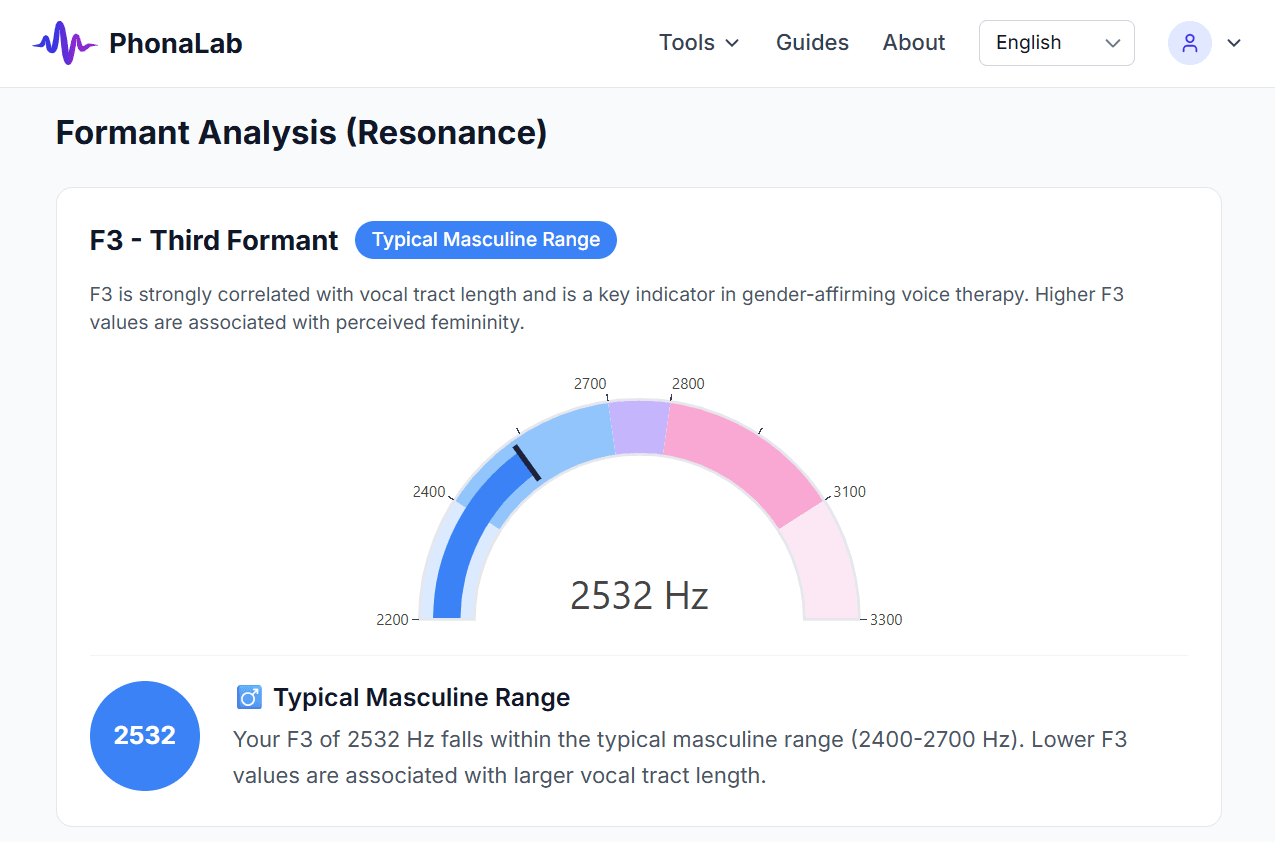1275x842 pixels.
Task: Toggle the Typical Masculine Range badge
Action: pyautogui.click(x=486, y=240)
